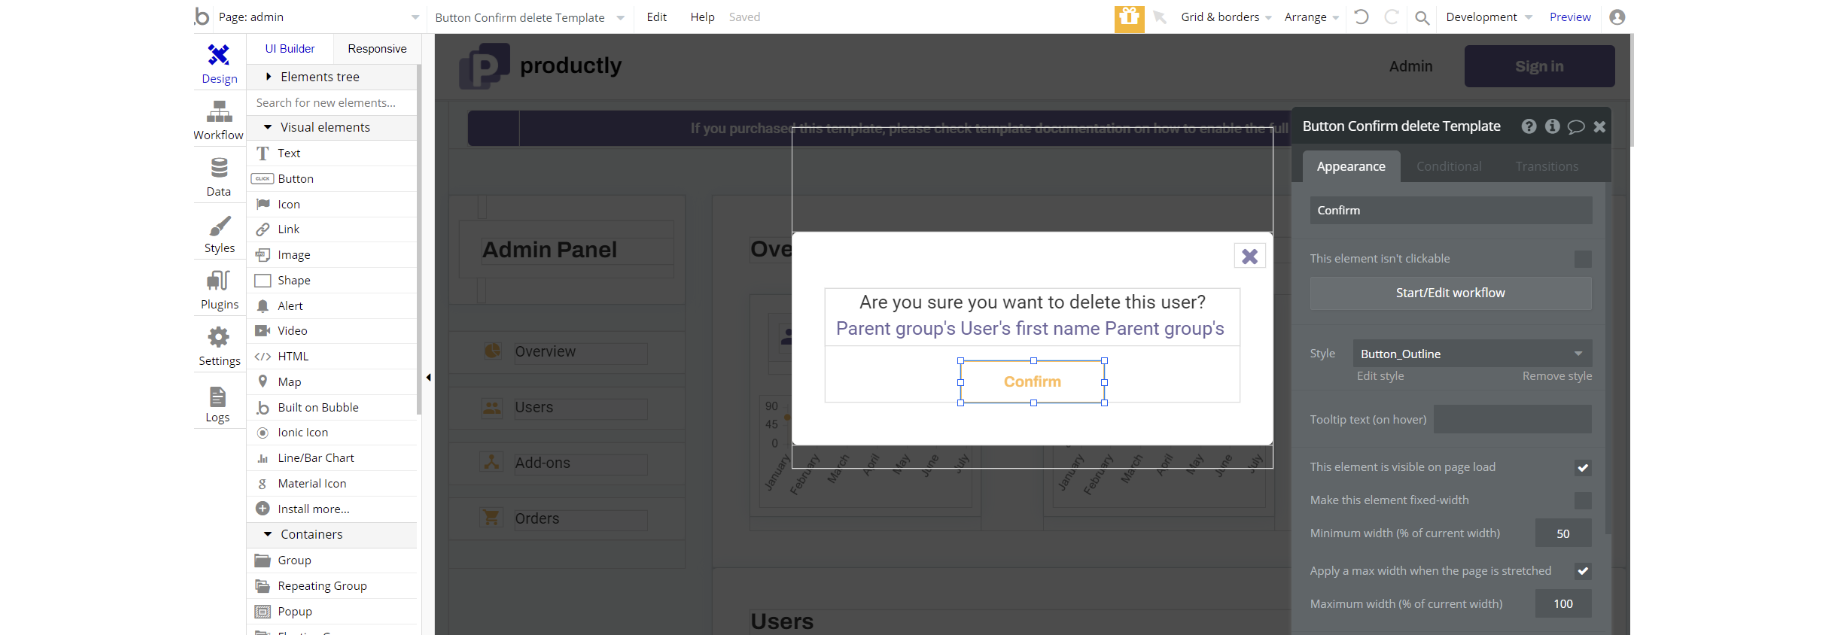Collapse the Visual elements section
The width and height of the screenshot is (1830, 644).
[x=332, y=128]
